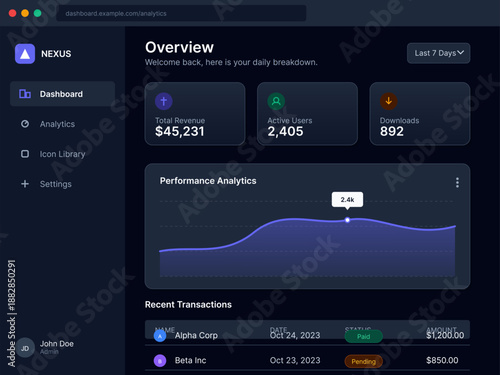Click the Alpha Corp avatar icon

click(160, 336)
